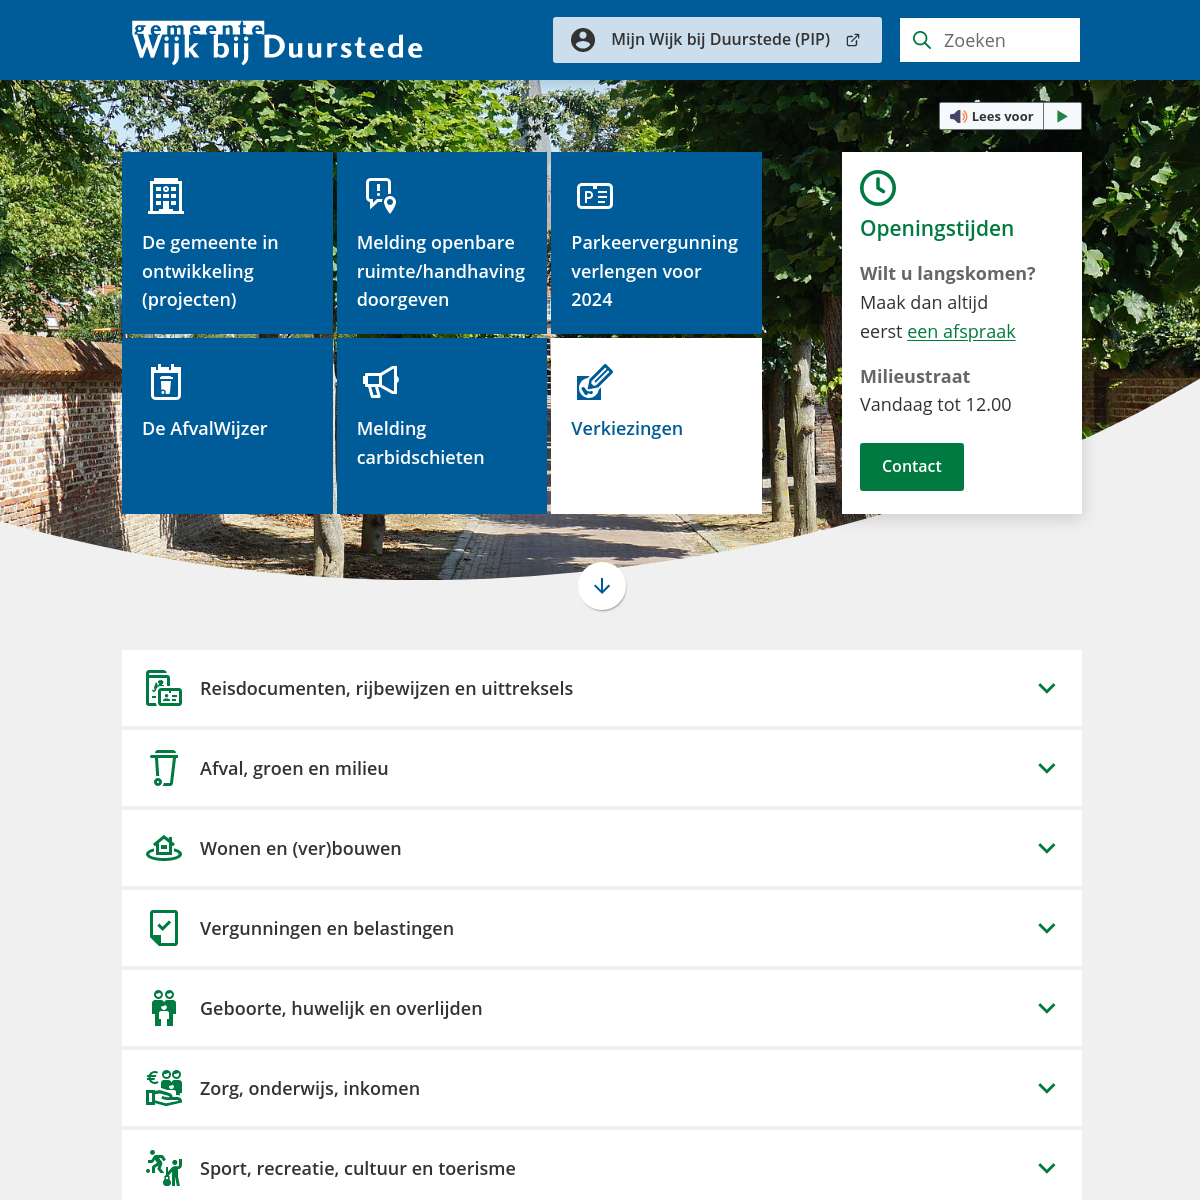1200x1200 pixels.
Task: Click the house icon beside Wonen en (ver)bouwen
Action: click(x=164, y=848)
